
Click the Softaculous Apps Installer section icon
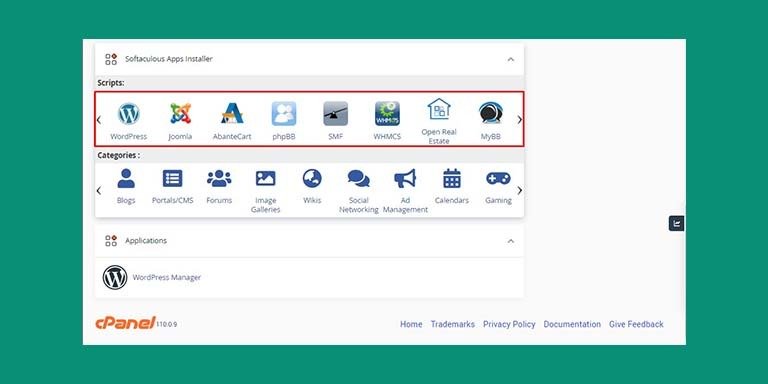(x=111, y=59)
